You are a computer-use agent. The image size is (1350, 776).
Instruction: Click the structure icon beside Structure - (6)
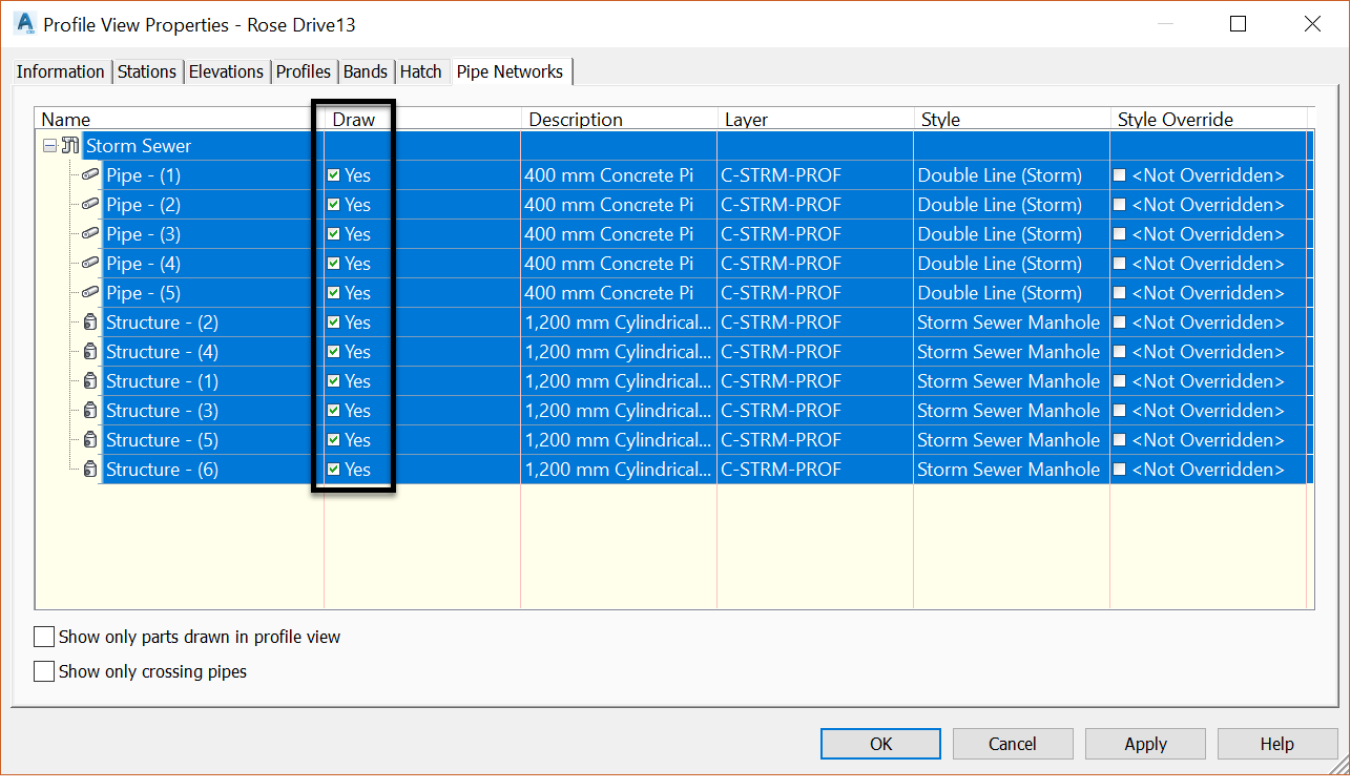click(90, 469)
